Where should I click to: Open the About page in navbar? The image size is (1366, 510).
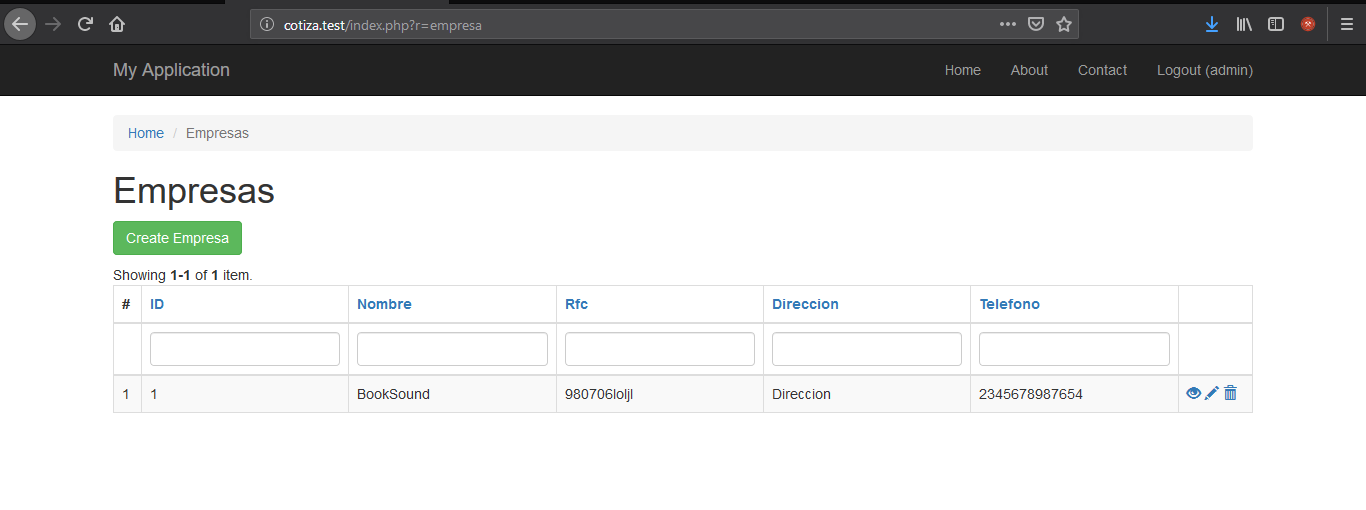click(1029, 70)
